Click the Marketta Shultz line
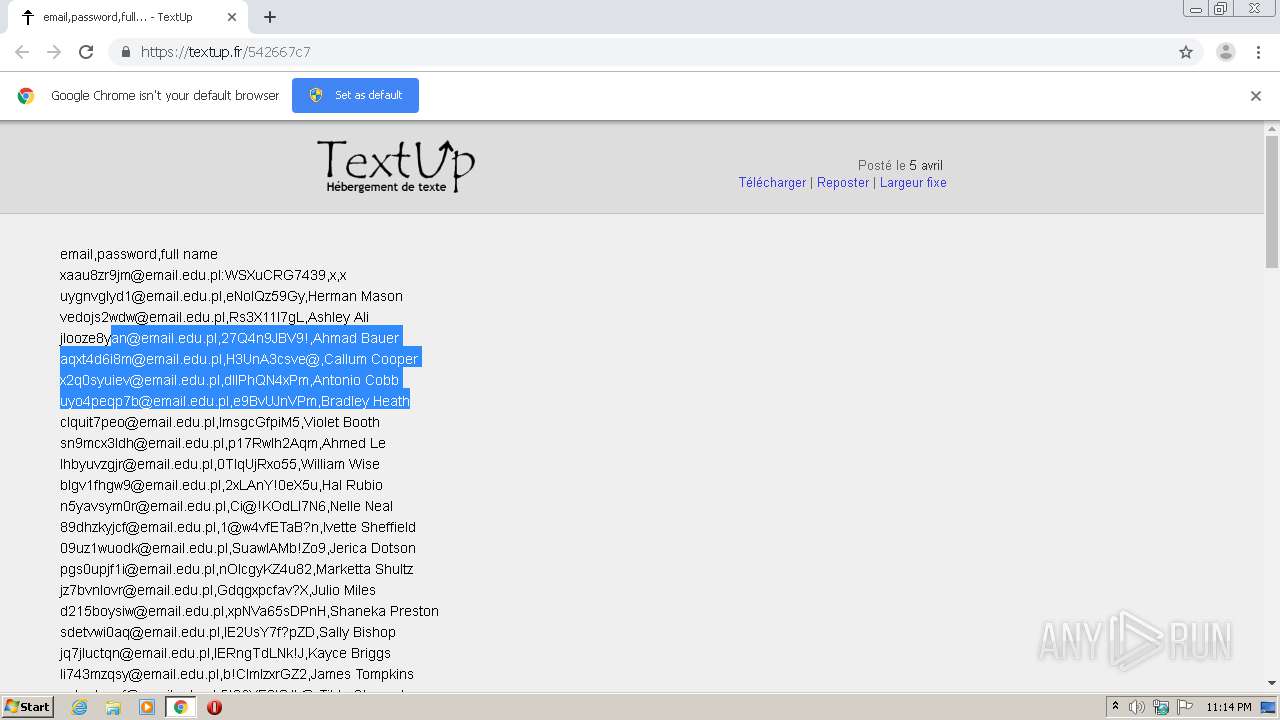 237,569
